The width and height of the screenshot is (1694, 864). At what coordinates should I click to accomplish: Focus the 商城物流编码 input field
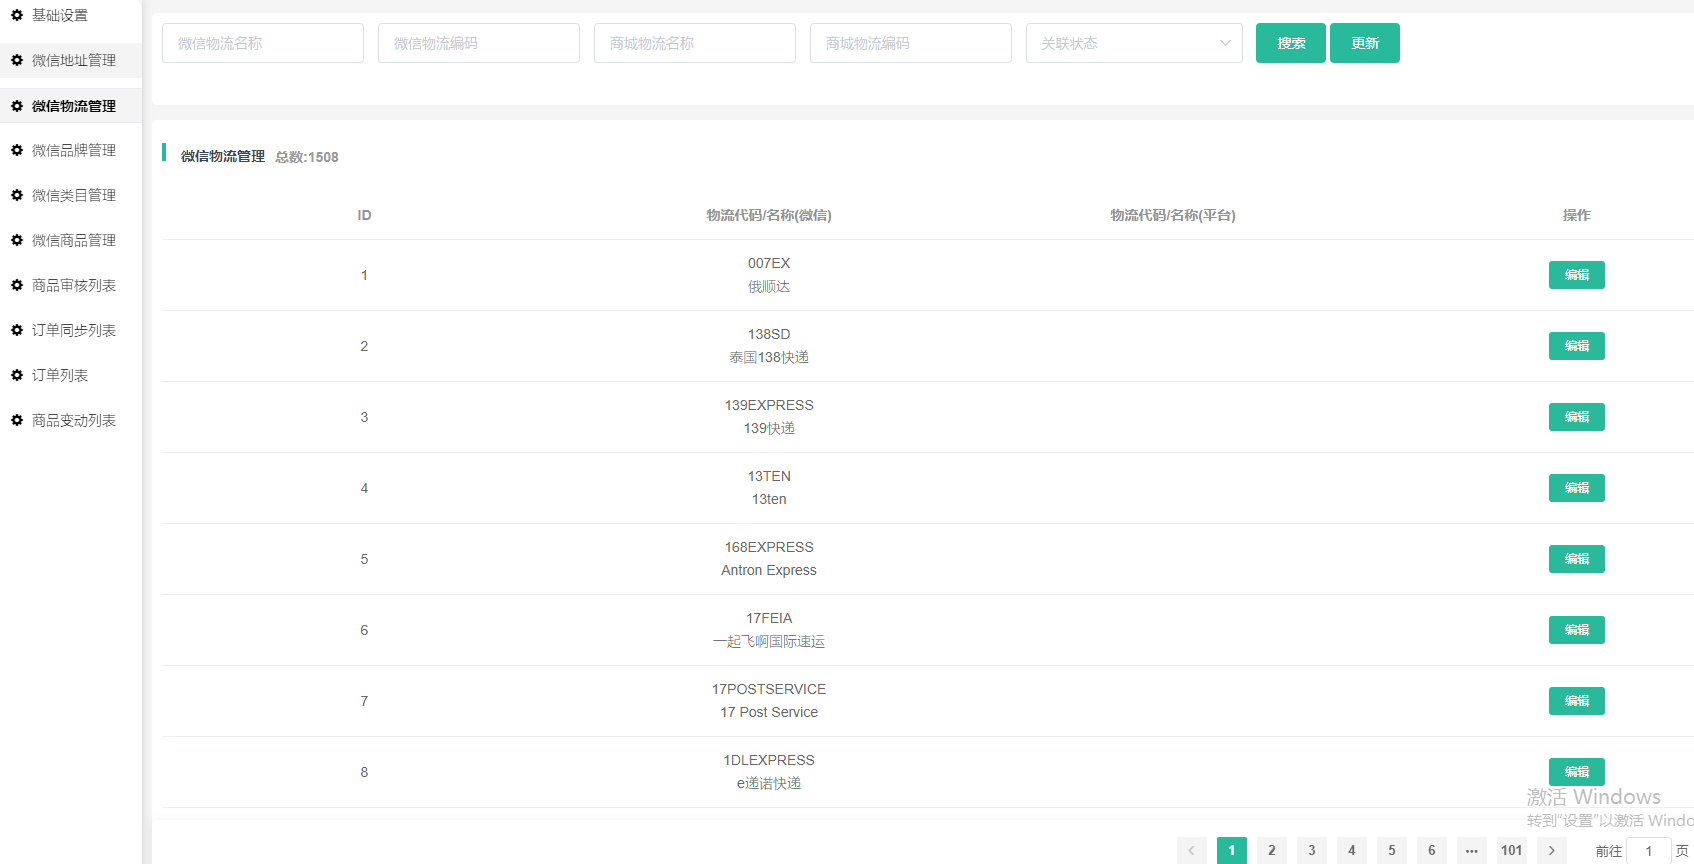coord(911,43)
